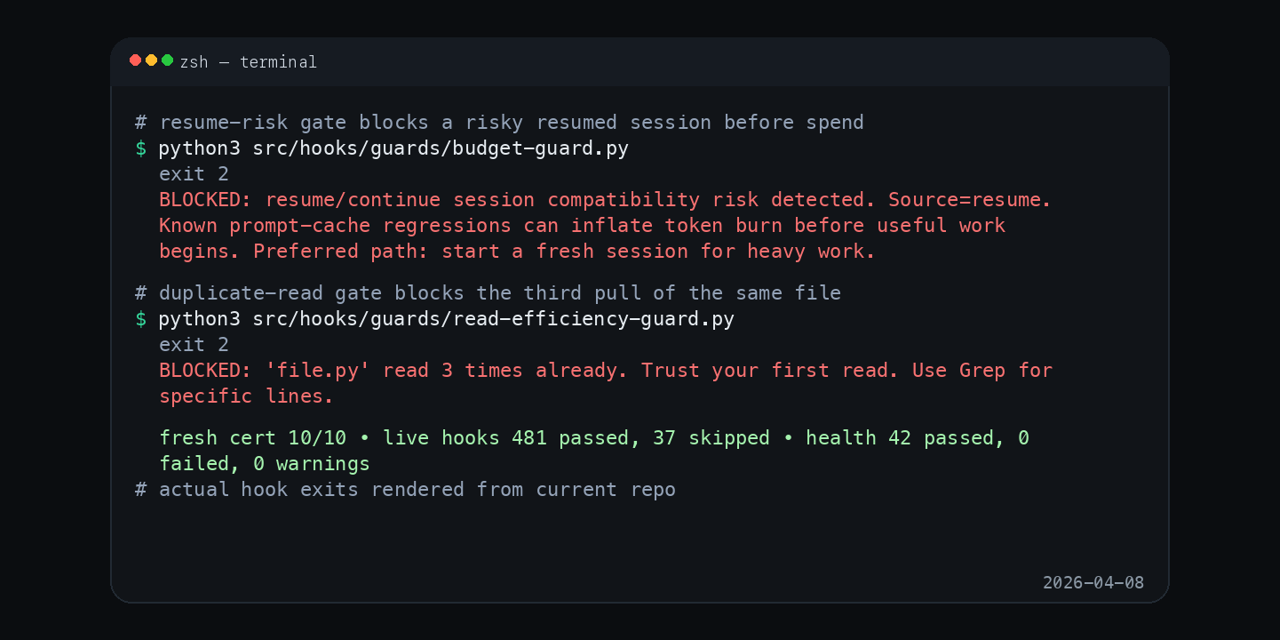Click the green zoom traffic light icon
Image resolution: width=1280 pixels, height=640 pixels.
pos(165,60)
